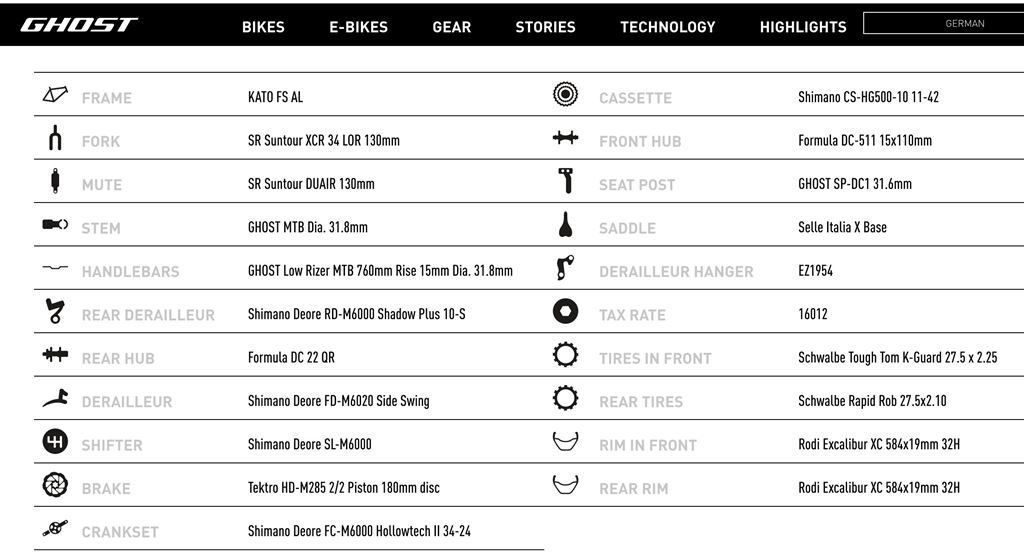Open the E-BIKES menu
Viewport: 1024px width, 554px height.
coord(358,27)
